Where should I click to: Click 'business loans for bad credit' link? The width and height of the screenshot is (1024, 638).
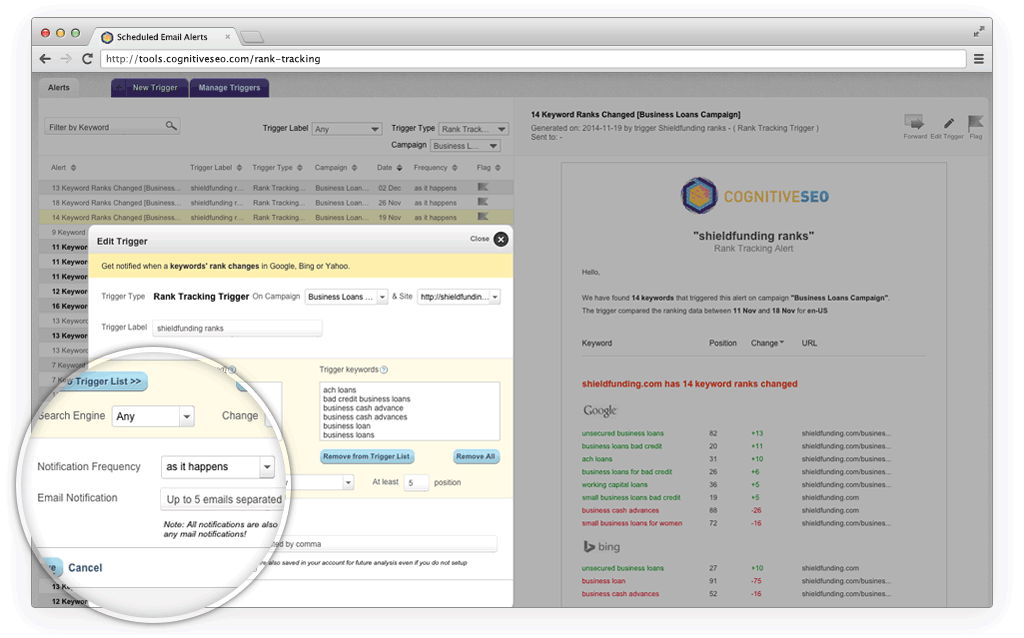pyautogui.click(x=626, y=471)
